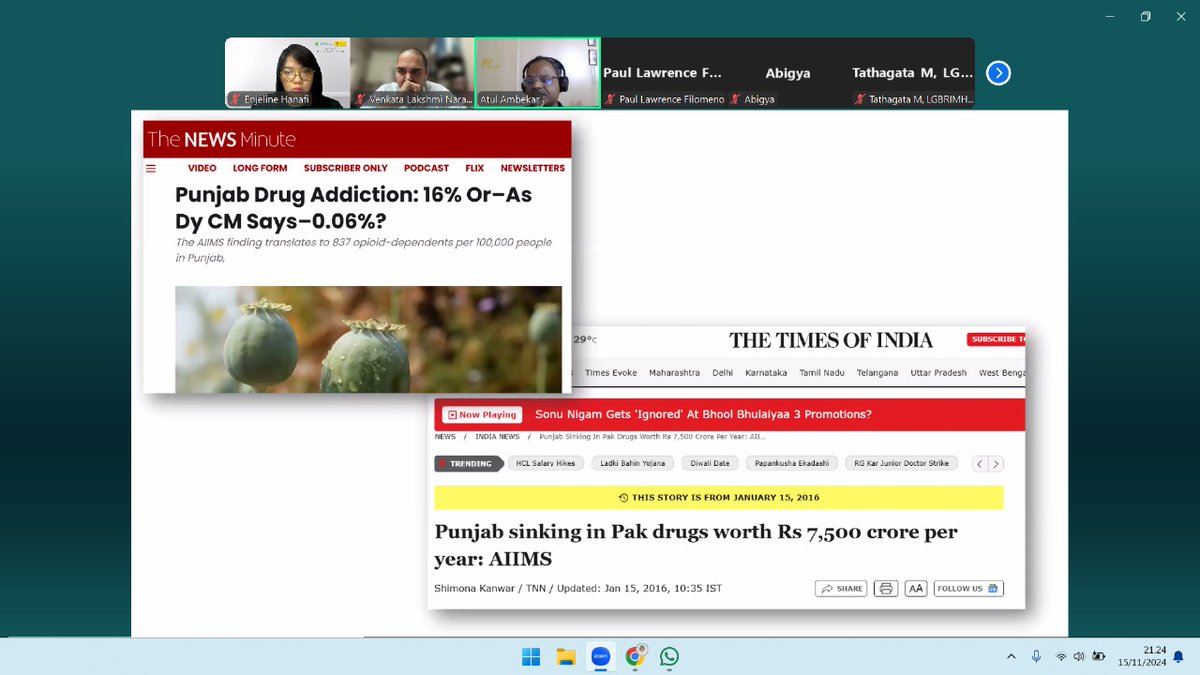Viewport: 1200px width, 675px height.
Task: Click the FOLLOW US button
Action: tap(969, 588)
